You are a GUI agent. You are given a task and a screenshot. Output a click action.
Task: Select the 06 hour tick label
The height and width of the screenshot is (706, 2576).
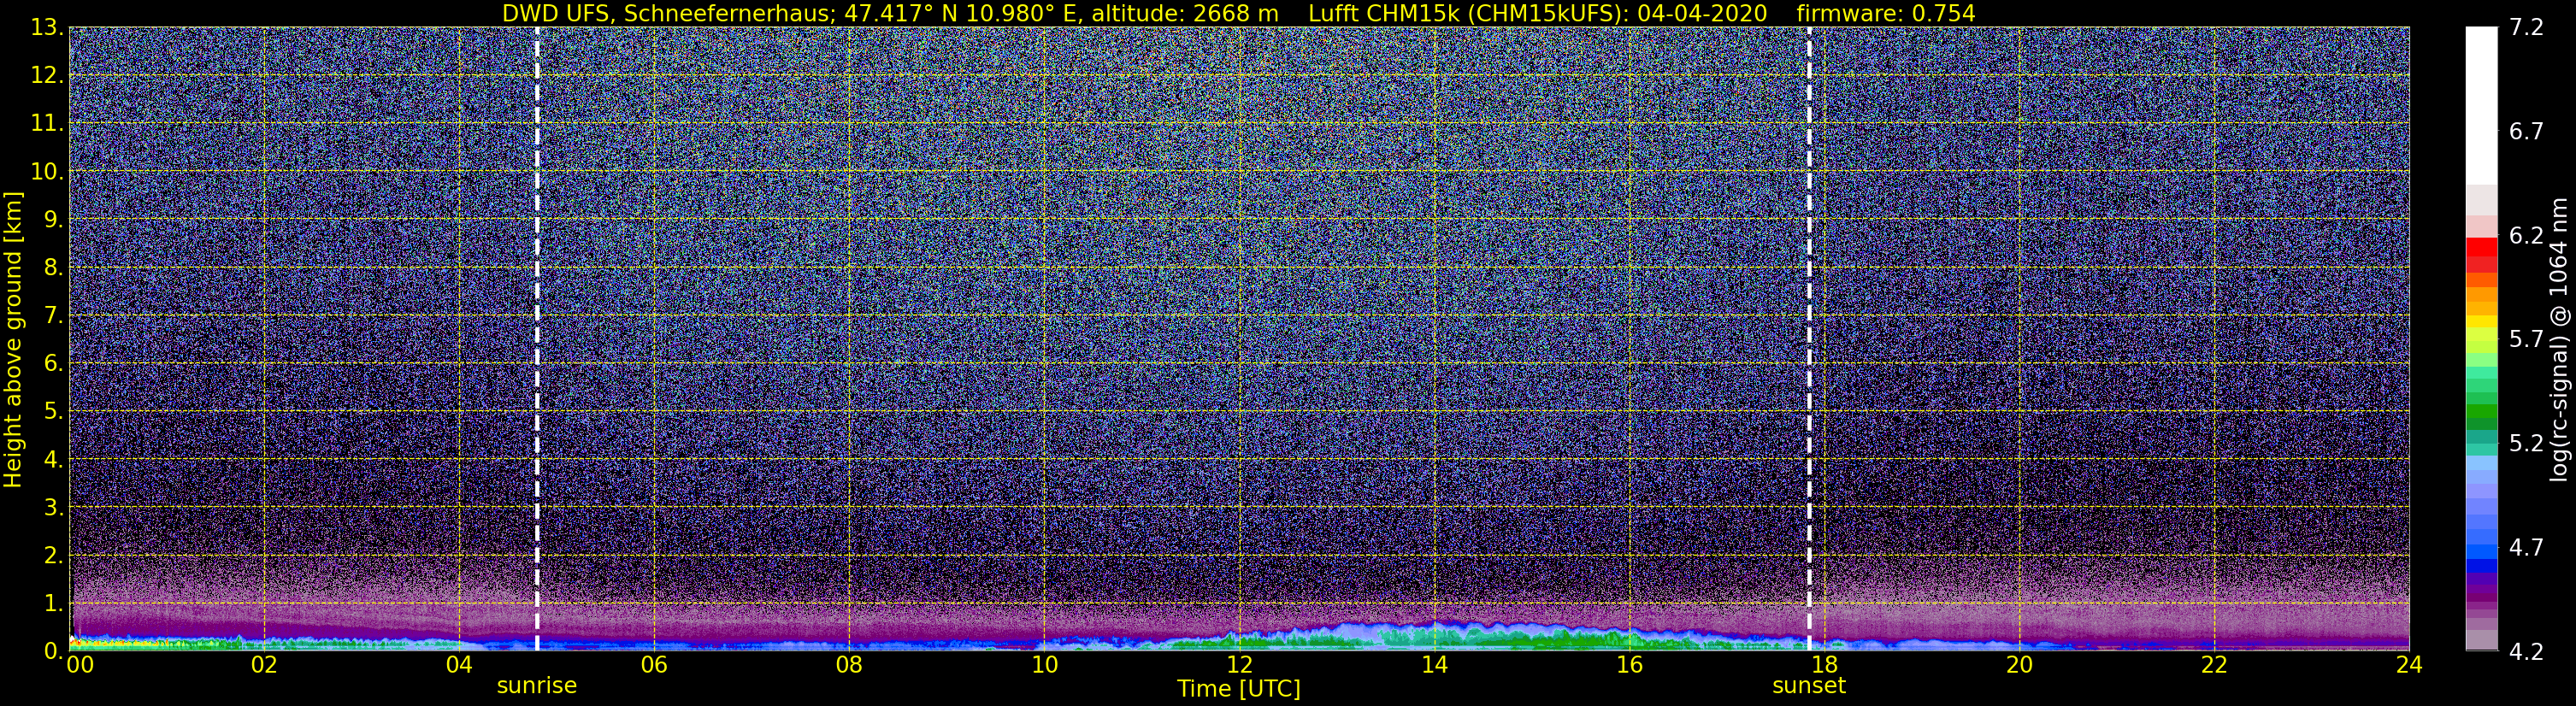point(654,665)
